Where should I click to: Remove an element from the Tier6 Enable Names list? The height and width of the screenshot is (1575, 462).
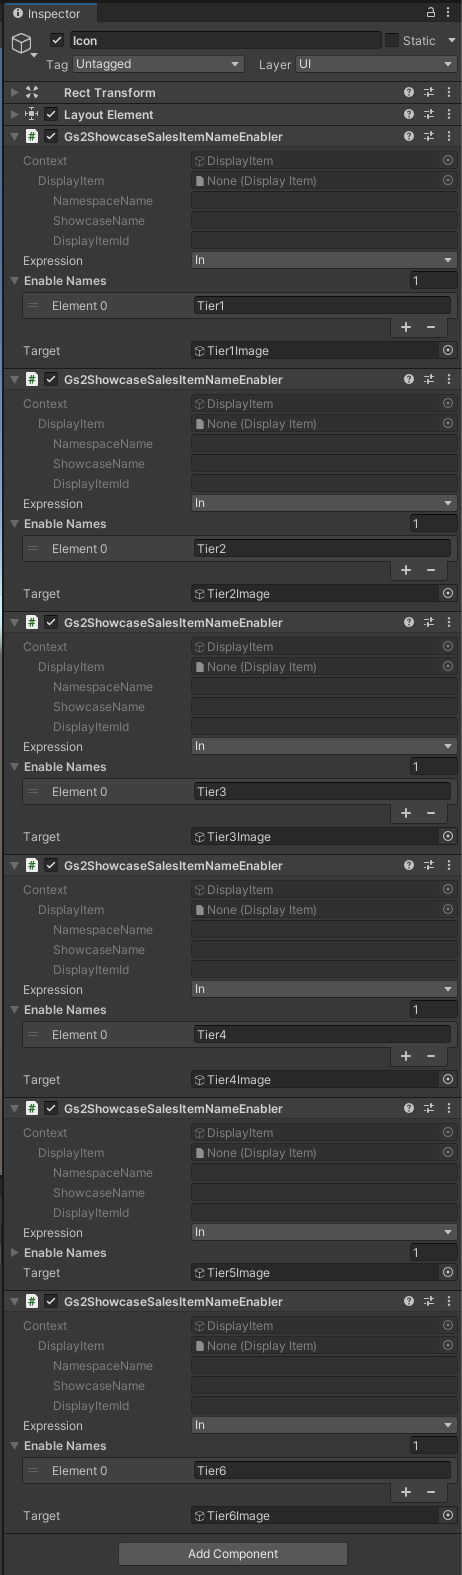tap(431, 1492)
